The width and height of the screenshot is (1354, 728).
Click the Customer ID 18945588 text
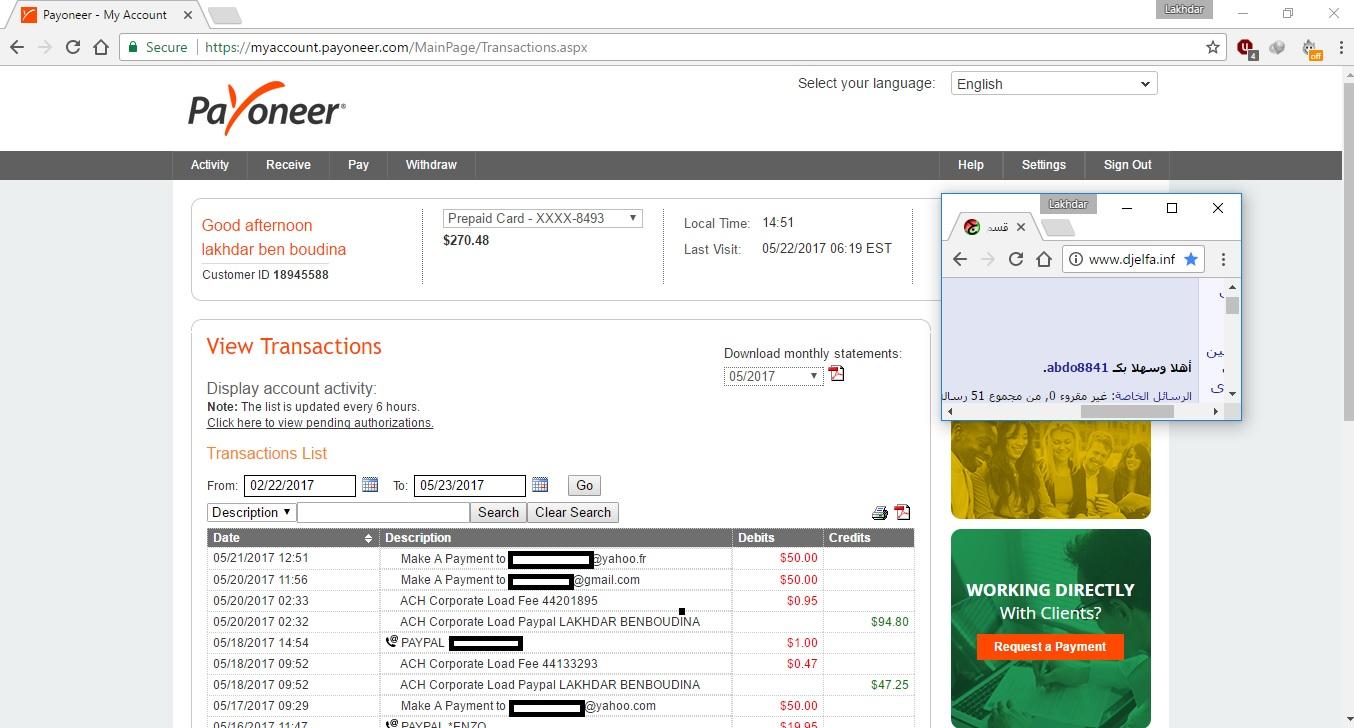[265, 275]
